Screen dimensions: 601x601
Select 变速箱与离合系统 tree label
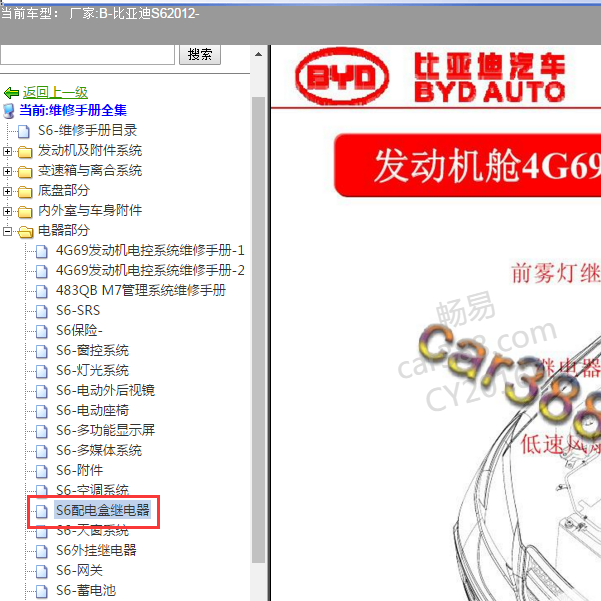pyautogui.click(x=90, y=170)
